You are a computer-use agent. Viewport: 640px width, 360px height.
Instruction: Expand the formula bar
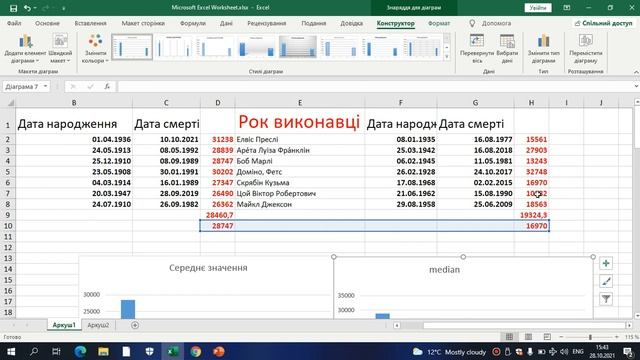636,87
